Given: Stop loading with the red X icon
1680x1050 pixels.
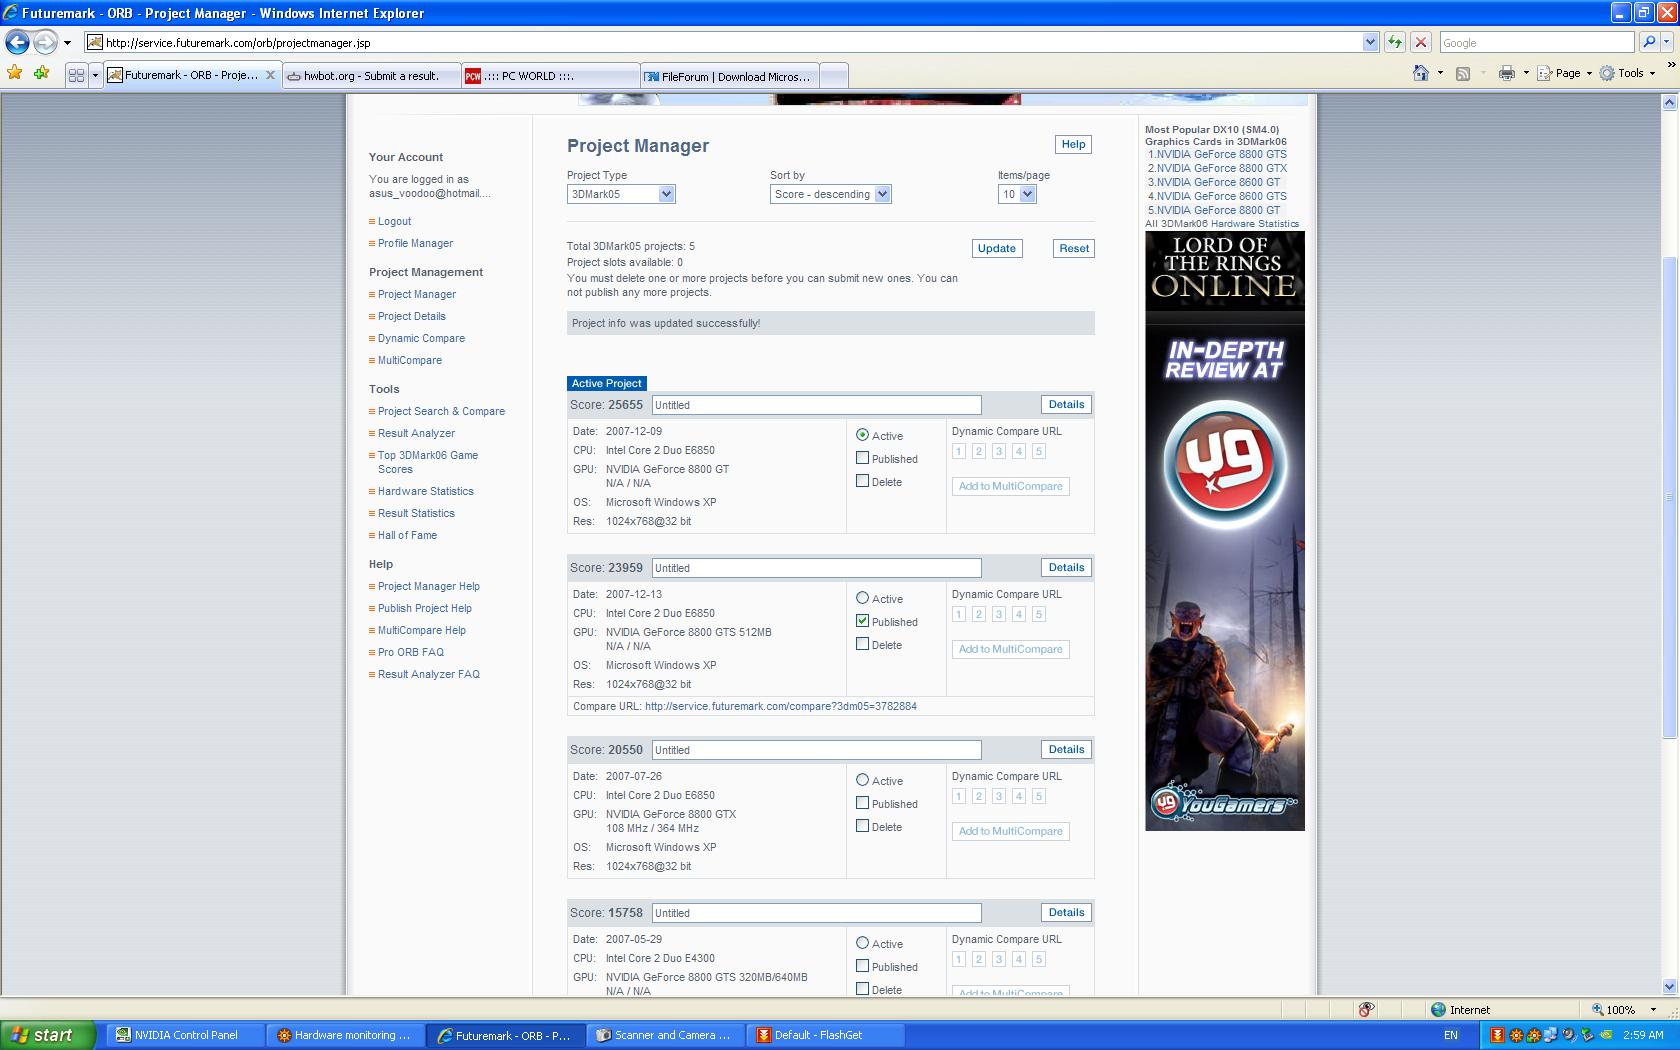Looking at the screenshot, I should coord(1420,42).
